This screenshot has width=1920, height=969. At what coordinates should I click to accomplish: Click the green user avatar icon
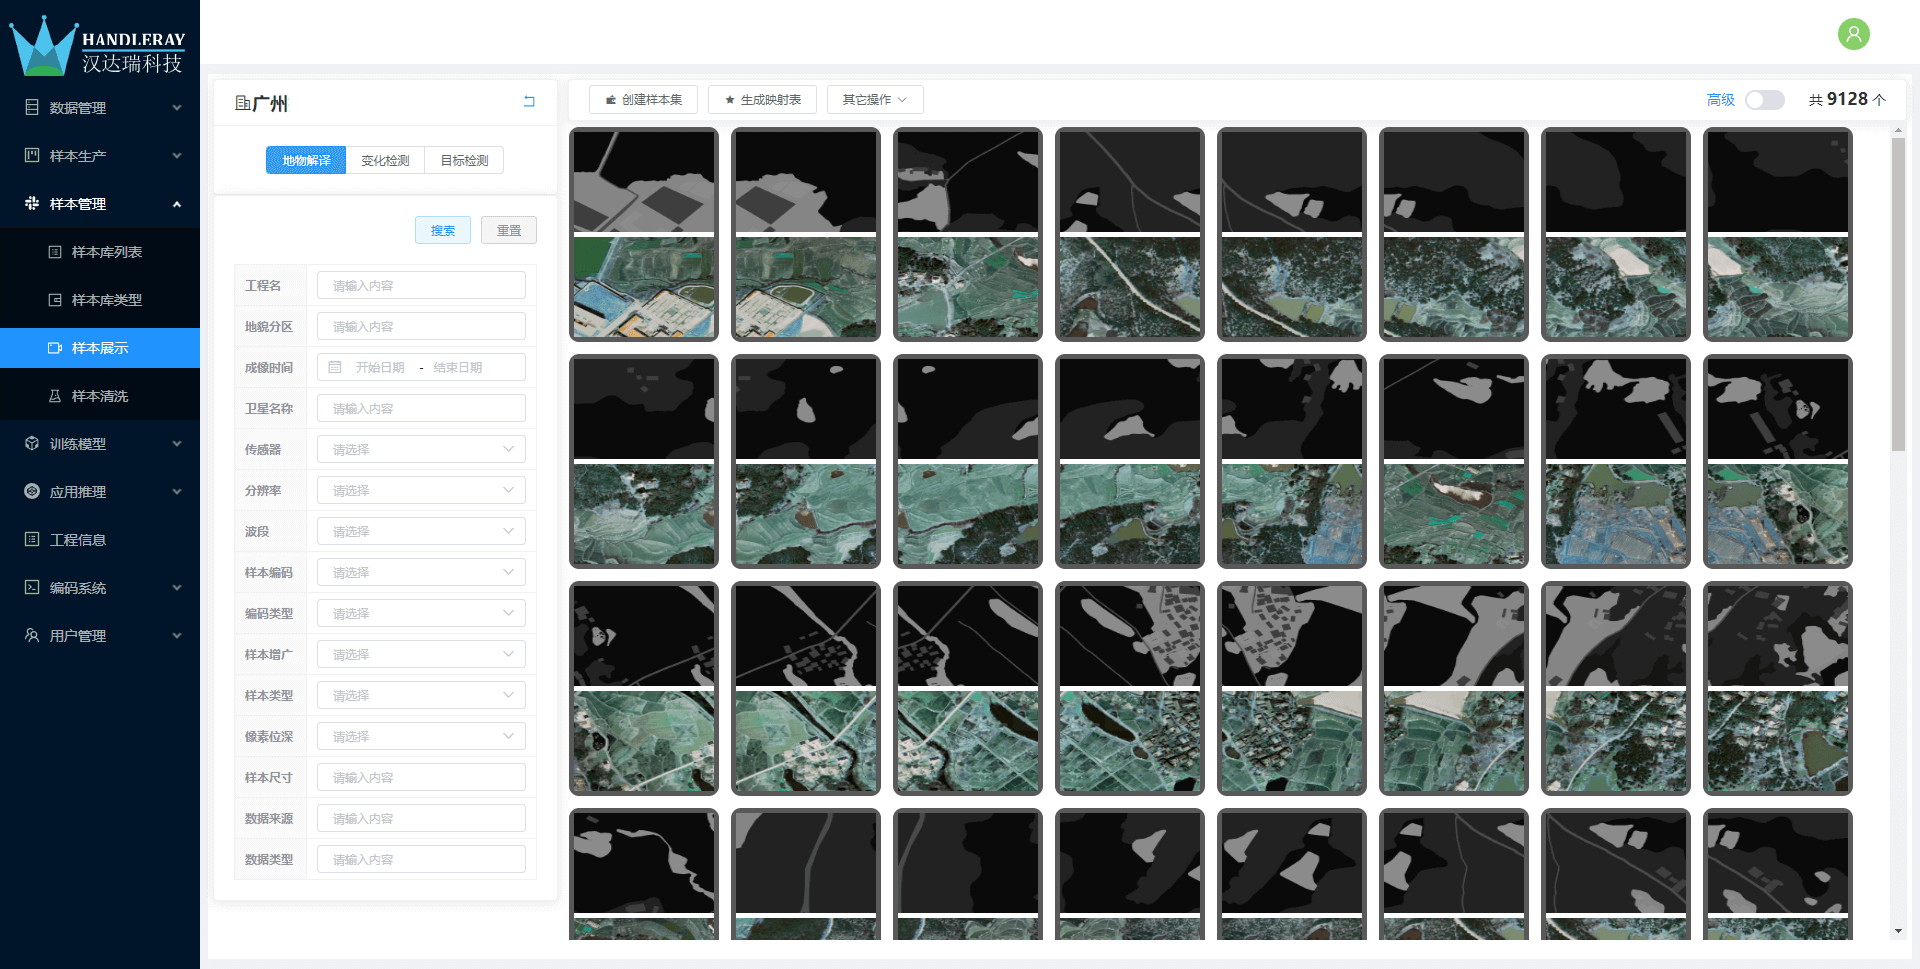[x=1853, y=34]
